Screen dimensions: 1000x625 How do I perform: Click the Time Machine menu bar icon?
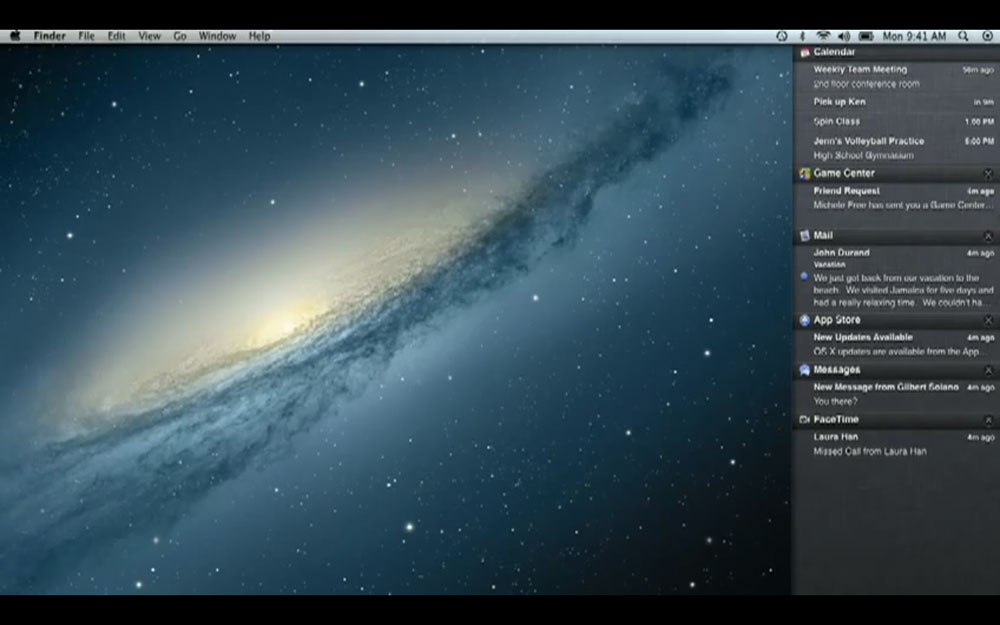[781, 36]
